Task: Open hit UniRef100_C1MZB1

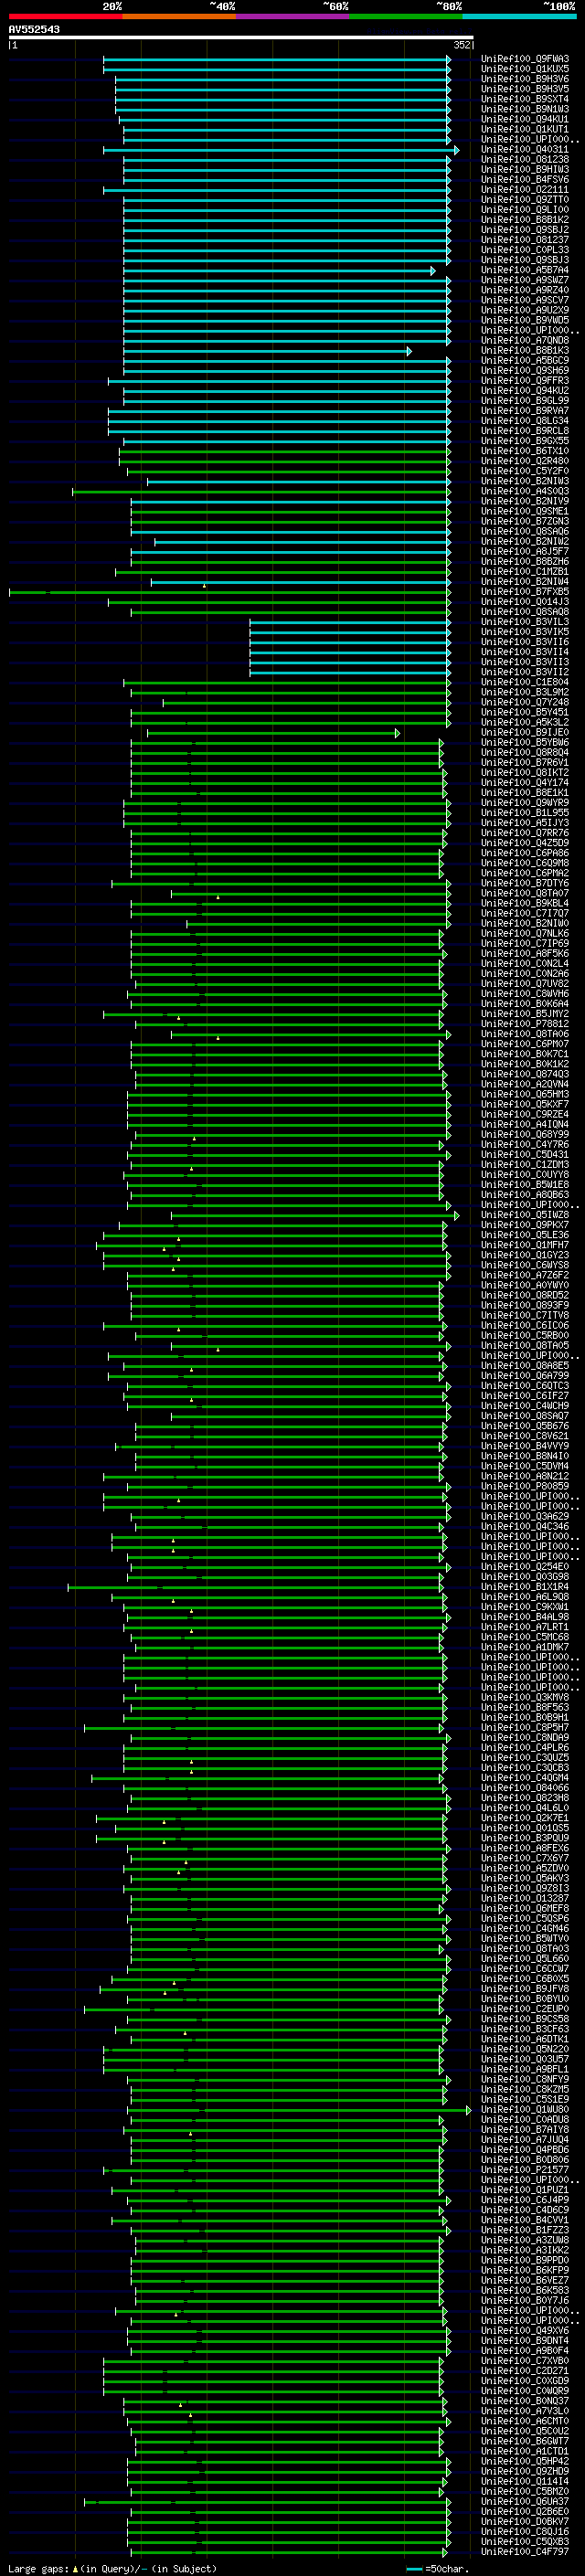Action: click(x=525, y=572)
